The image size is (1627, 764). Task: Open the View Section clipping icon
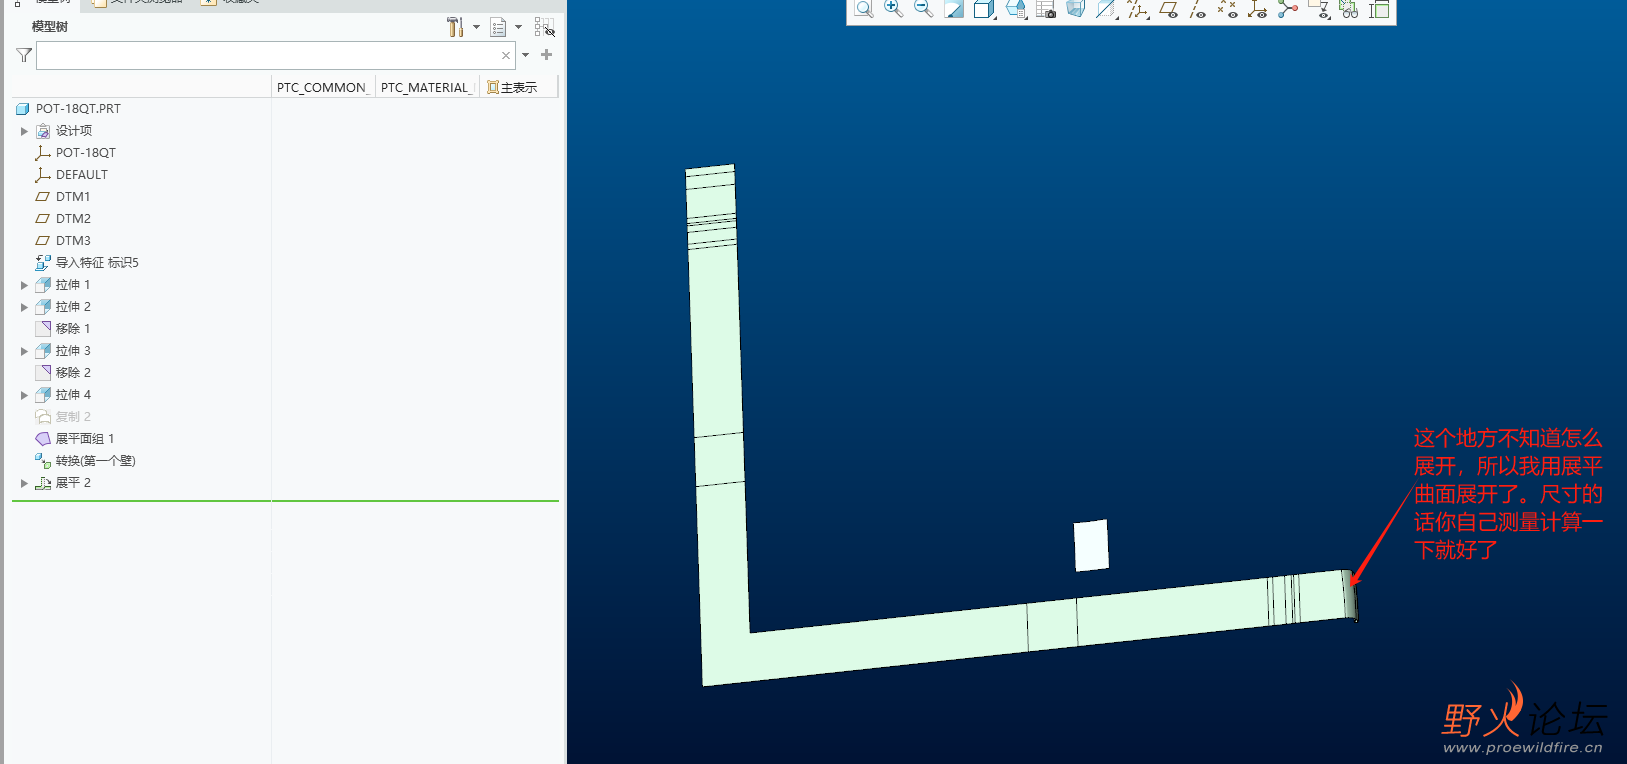[1106, 9]
